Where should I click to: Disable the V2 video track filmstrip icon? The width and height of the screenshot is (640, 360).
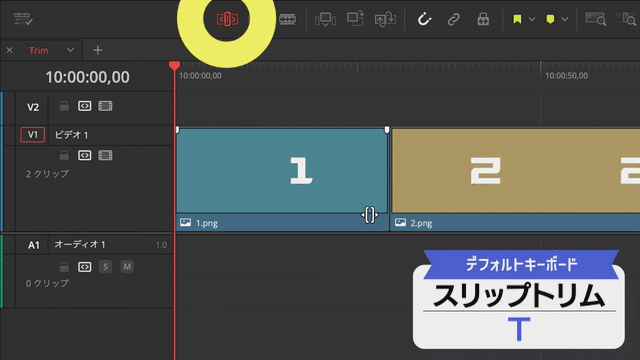pyautogui.click(x=105, y=106)
